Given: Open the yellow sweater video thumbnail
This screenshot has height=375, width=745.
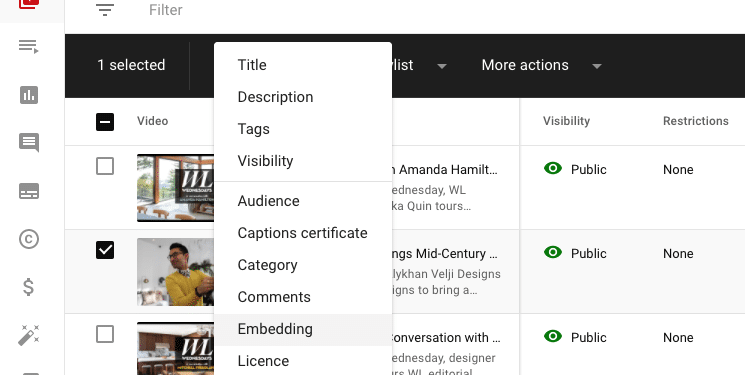Looking at the screenshot, I should pyautogui.click(x=175, y=272).
